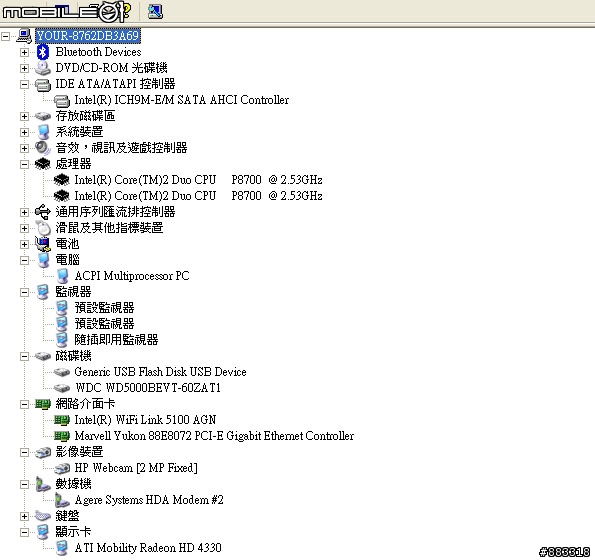Expand the 存放磁碟區 node
Image resolution: width=595 pixels, height=560 pixels.
[24, 116]
